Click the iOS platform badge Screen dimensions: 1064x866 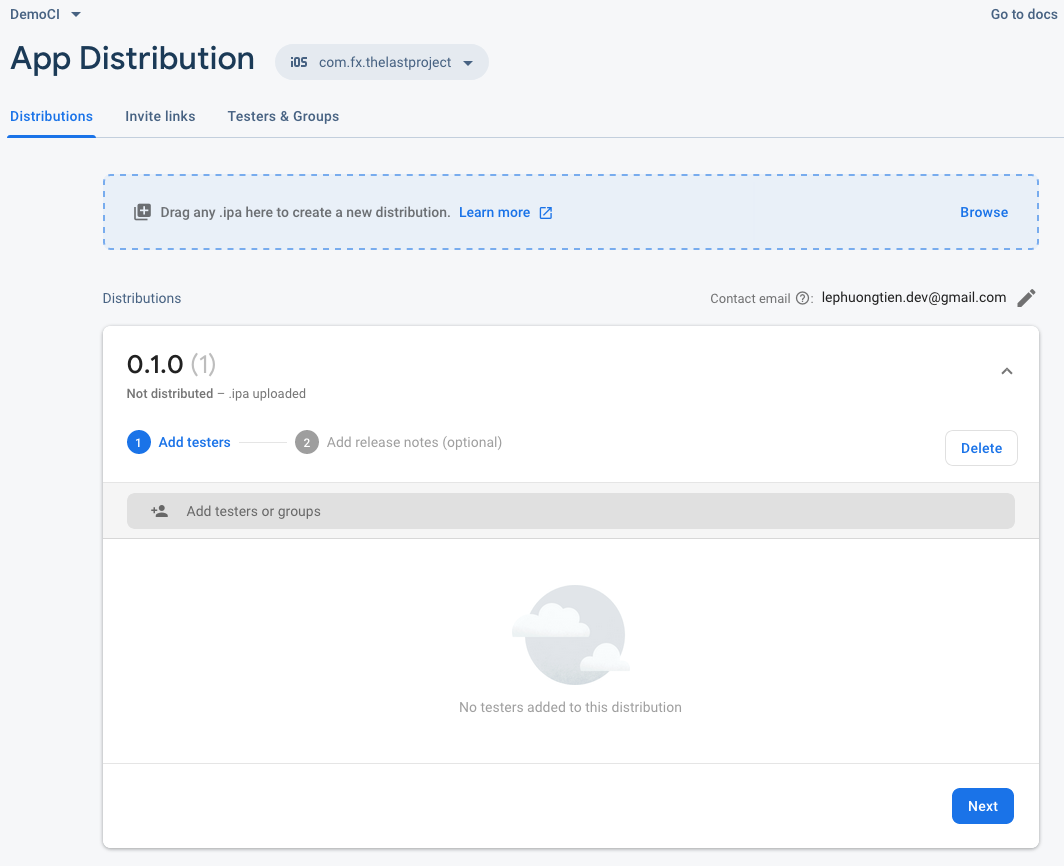[x=299, y=62]
